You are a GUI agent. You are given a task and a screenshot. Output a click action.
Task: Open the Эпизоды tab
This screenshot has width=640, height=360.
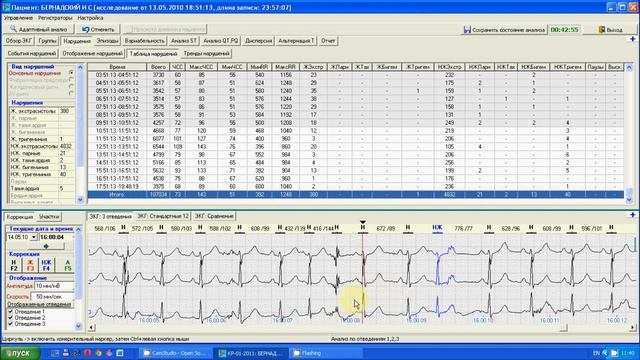click(107, 41)
